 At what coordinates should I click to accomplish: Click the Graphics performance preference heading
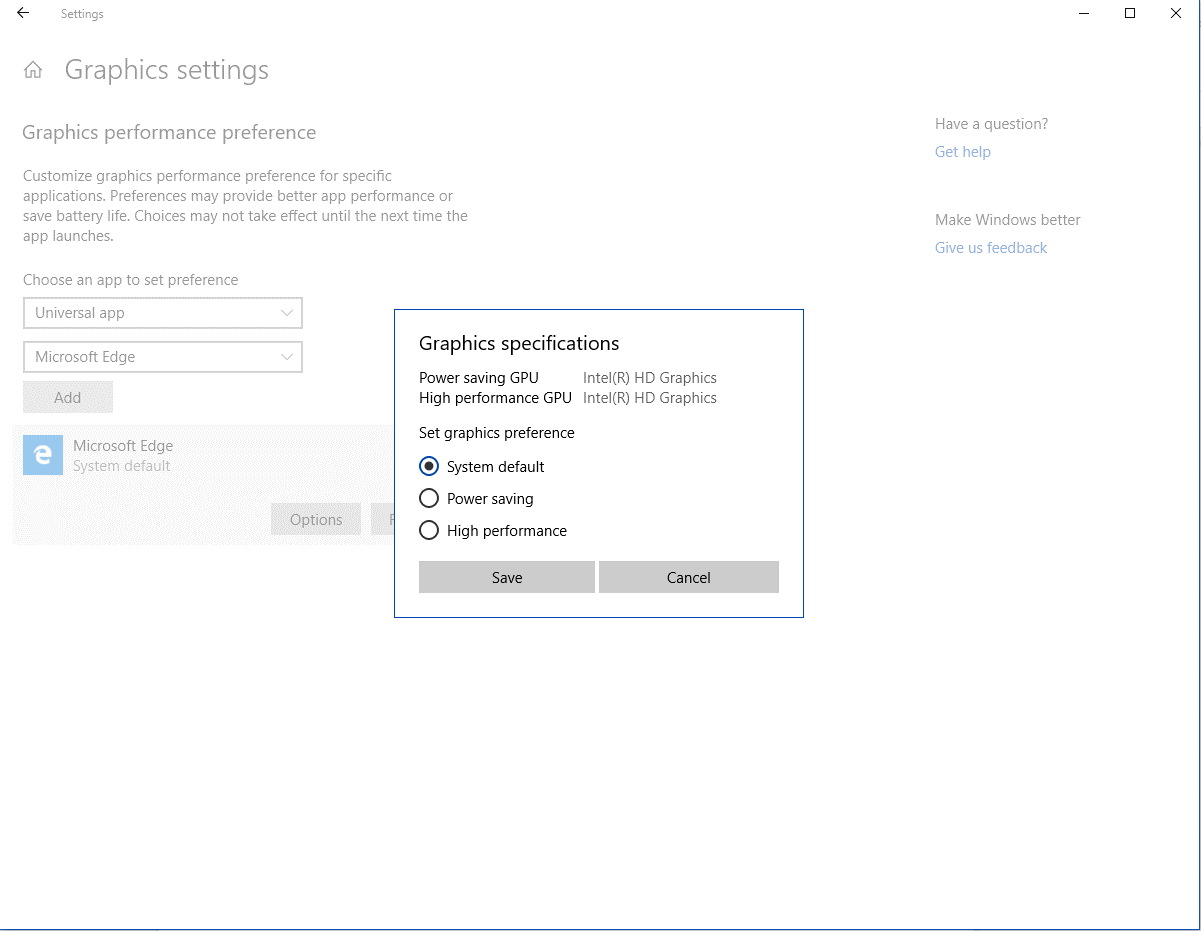(169, 133)
